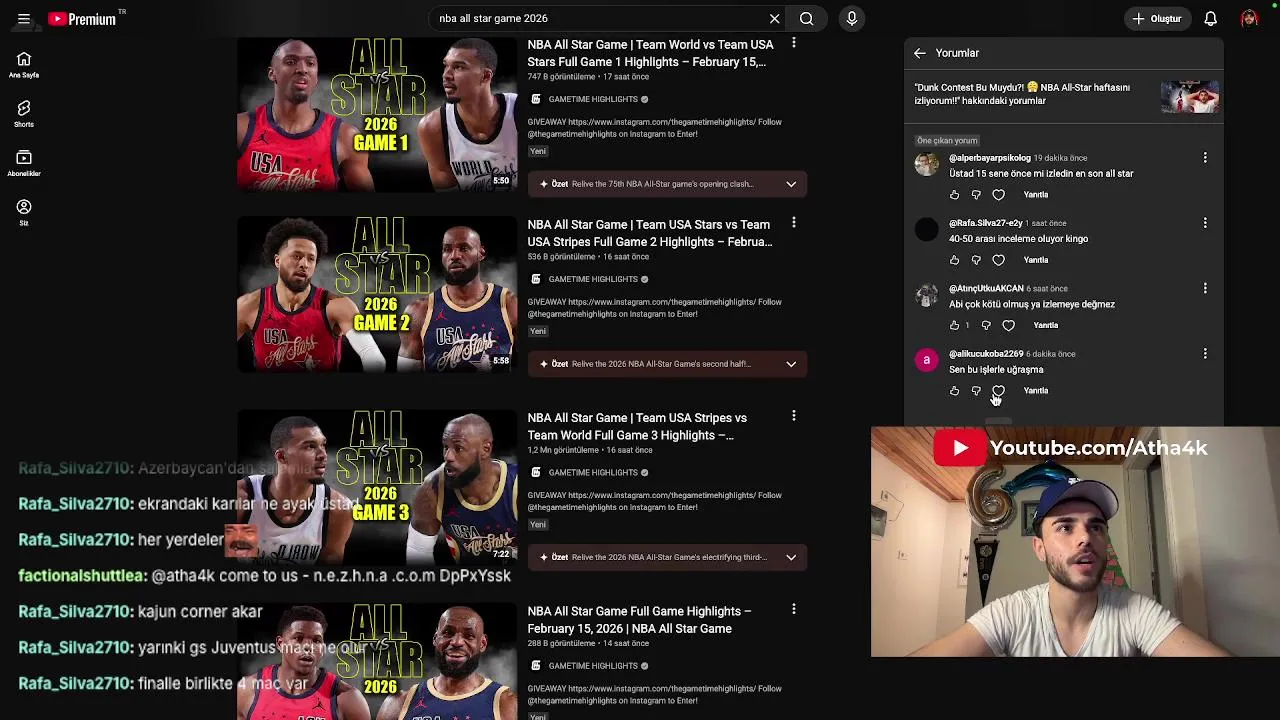
Task: Open USA Stripes vs Team World Game 3 title
Action: coord(637,426)
